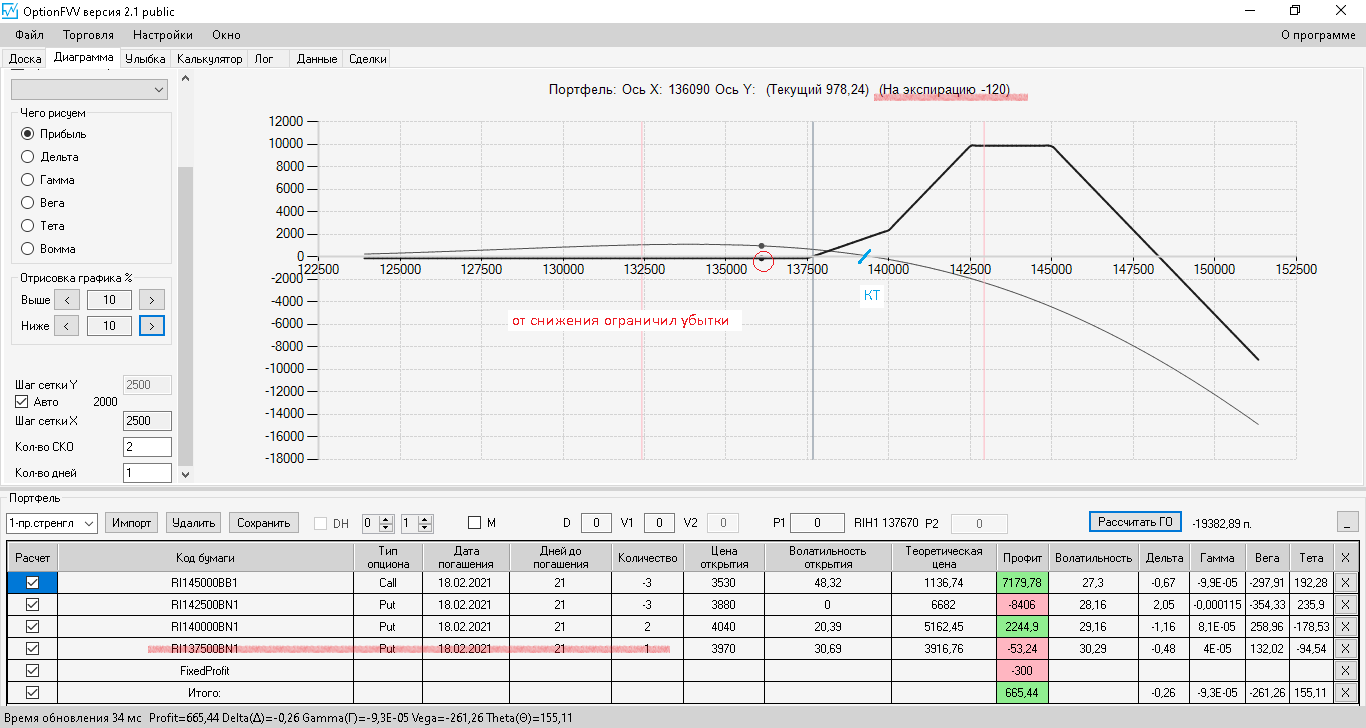Image resolution: width=1366 pixels, height=728 pixels.
Task: Select the Дельта radio button
Action: coord(27,157)
